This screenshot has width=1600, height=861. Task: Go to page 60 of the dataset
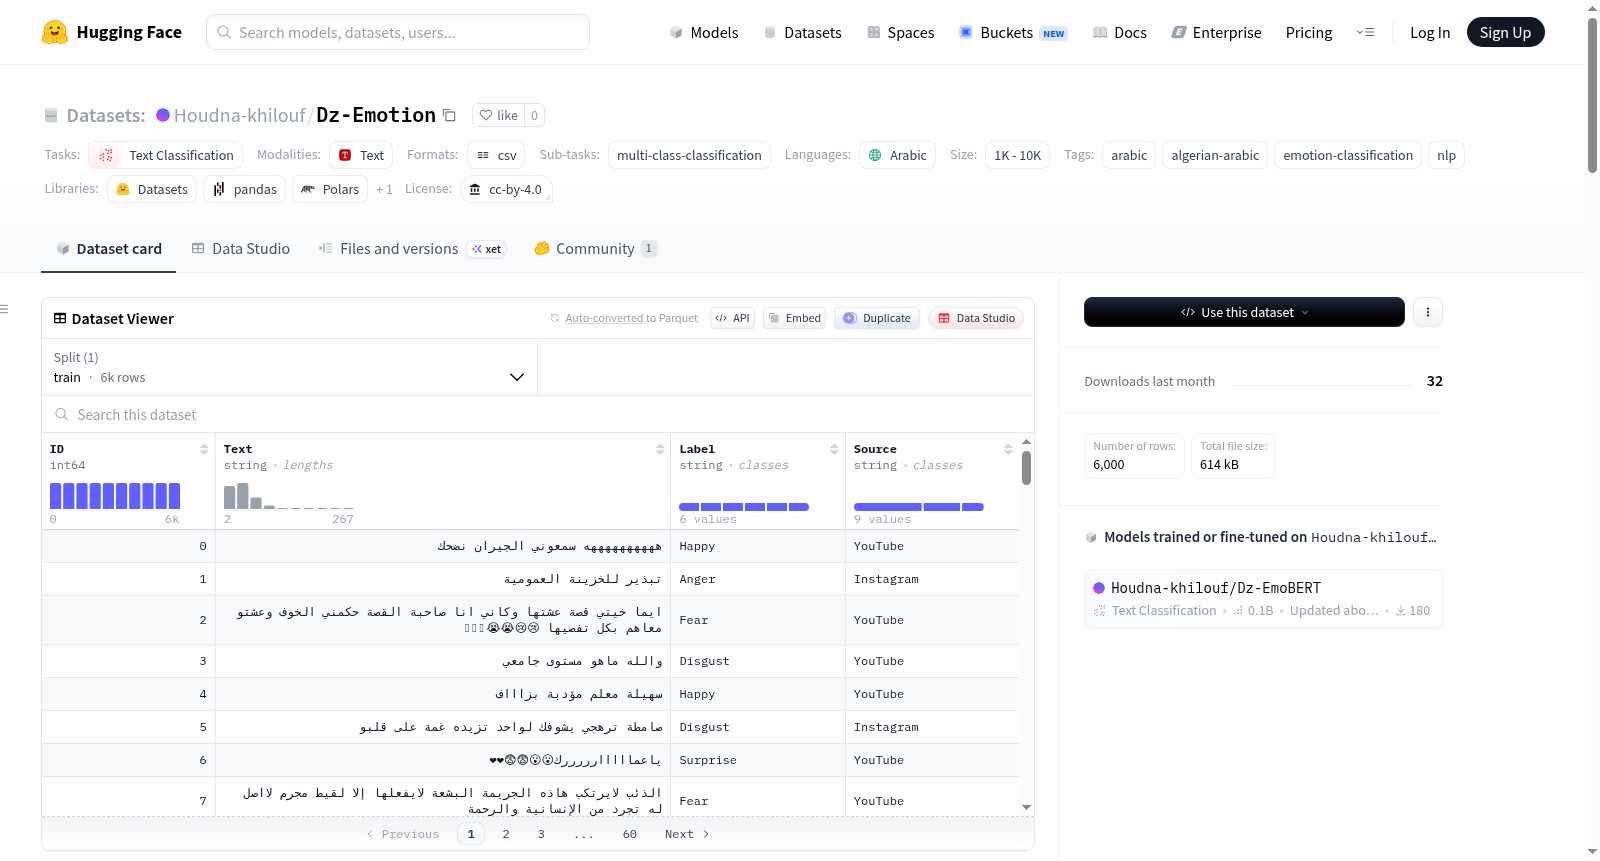(630, 834)
